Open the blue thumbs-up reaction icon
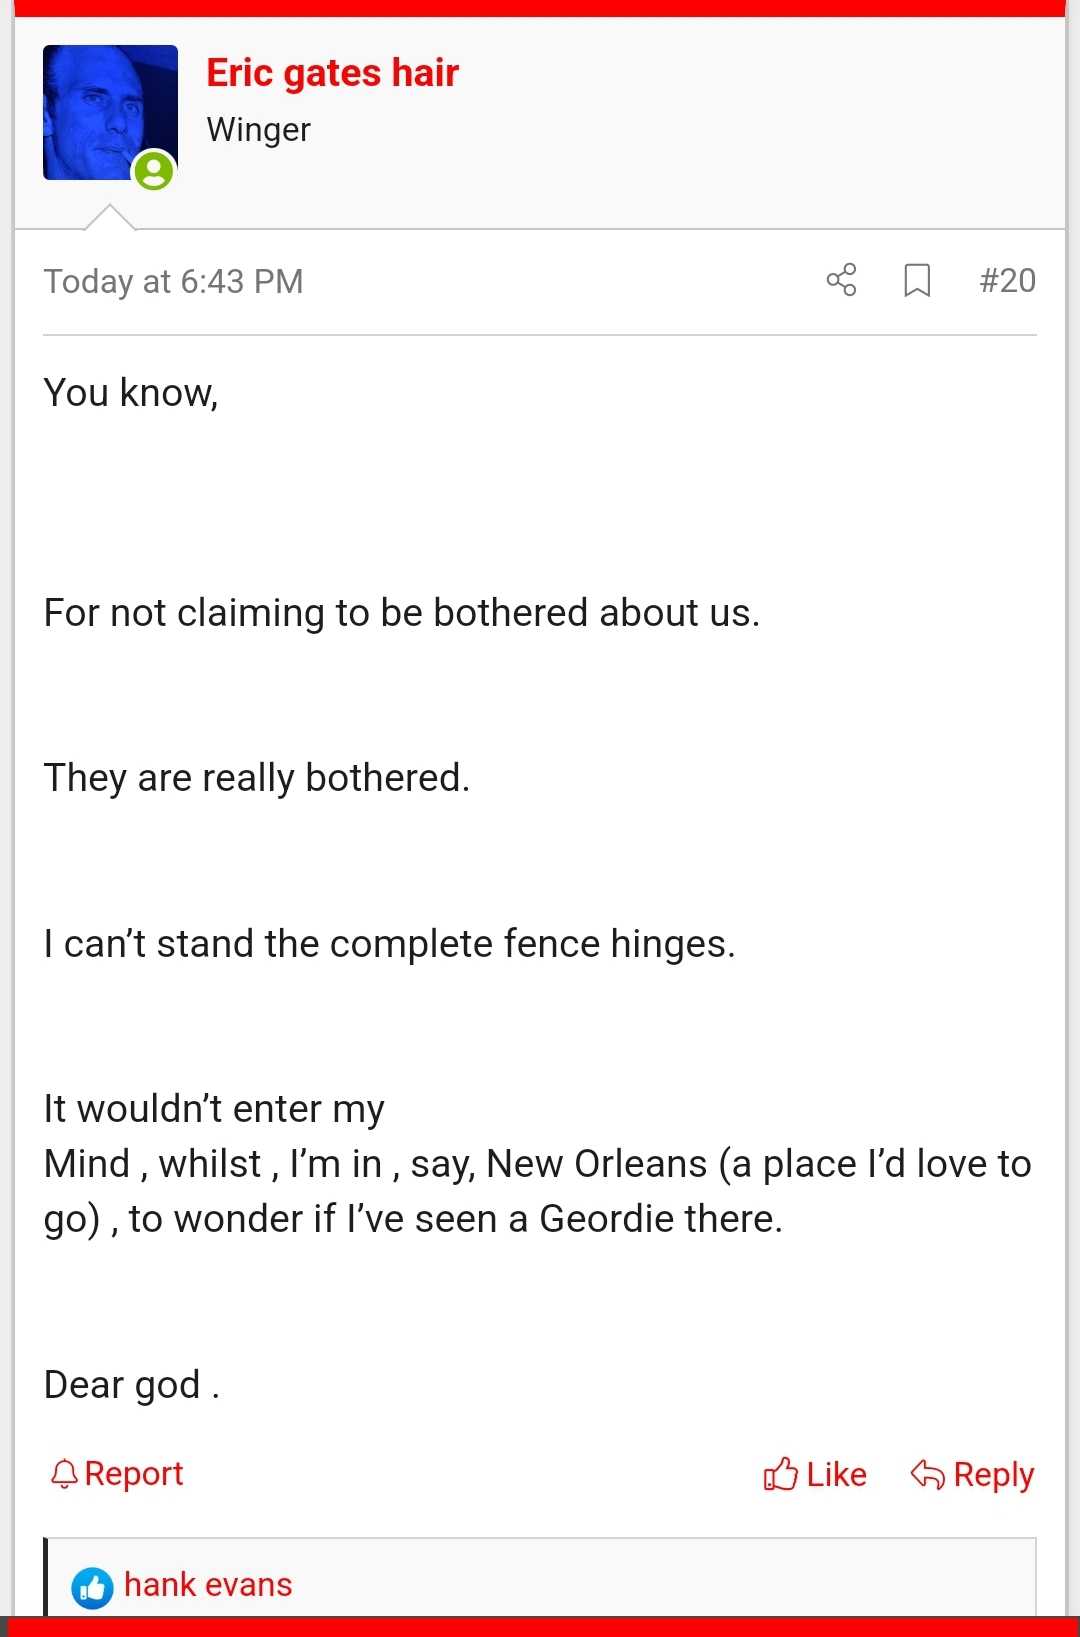Viewport: 1080px width, 1637px height. (92, 1587)
